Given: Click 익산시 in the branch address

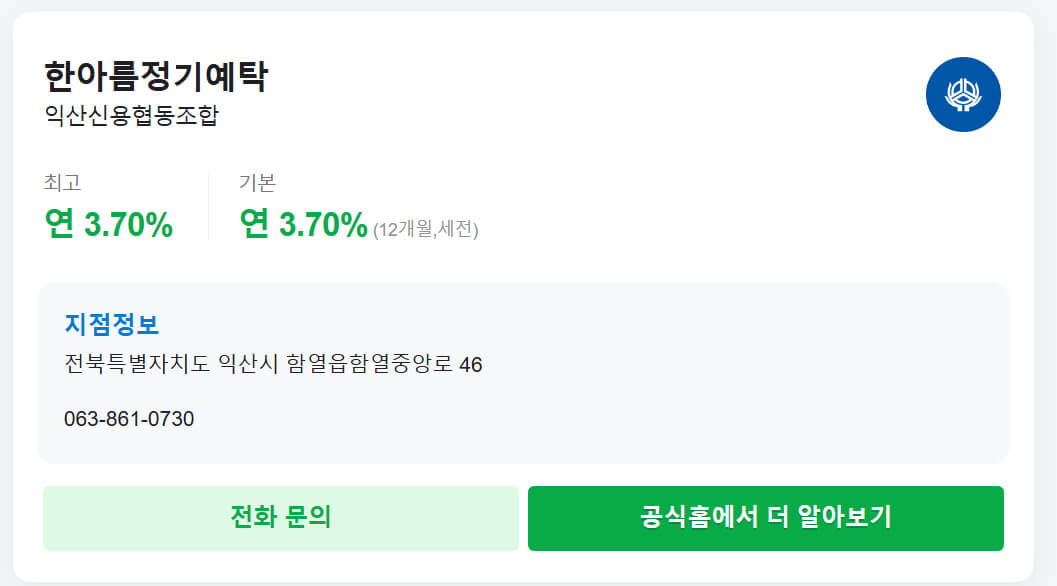Looking at the screenshot, I should tap(247, 364).
